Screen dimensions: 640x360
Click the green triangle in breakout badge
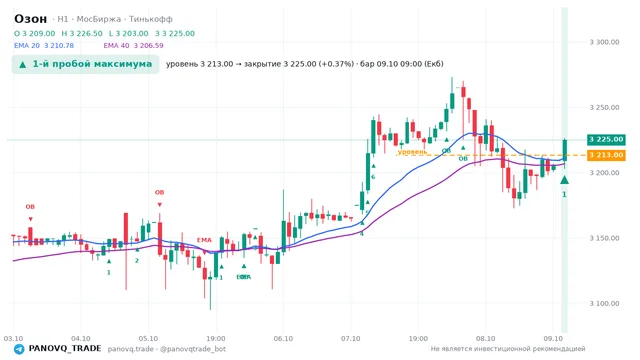coord(23,64)
